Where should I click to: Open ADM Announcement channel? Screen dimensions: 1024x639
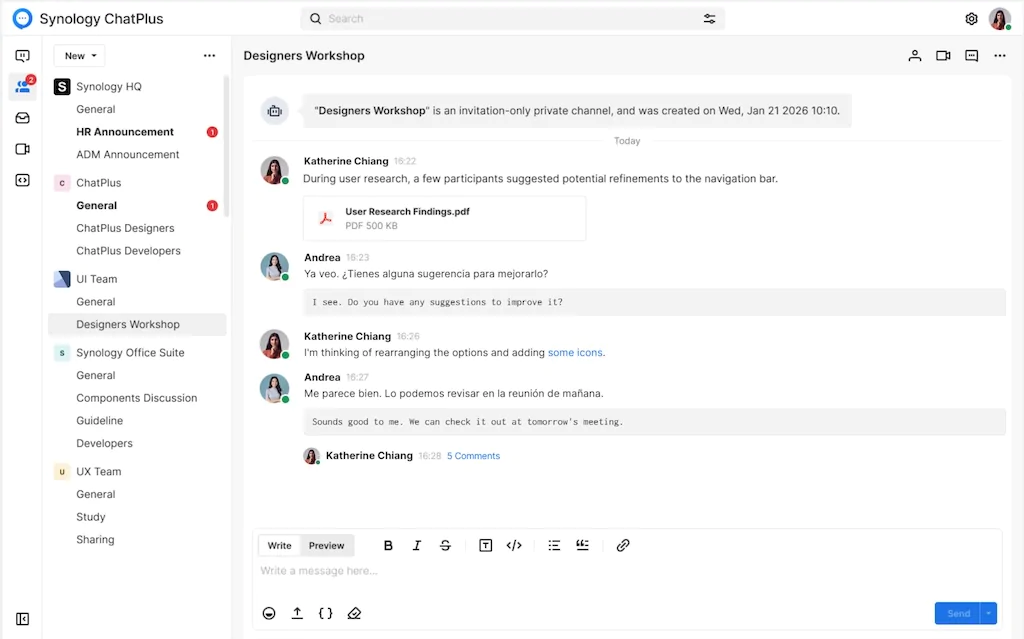pos(127,155)
